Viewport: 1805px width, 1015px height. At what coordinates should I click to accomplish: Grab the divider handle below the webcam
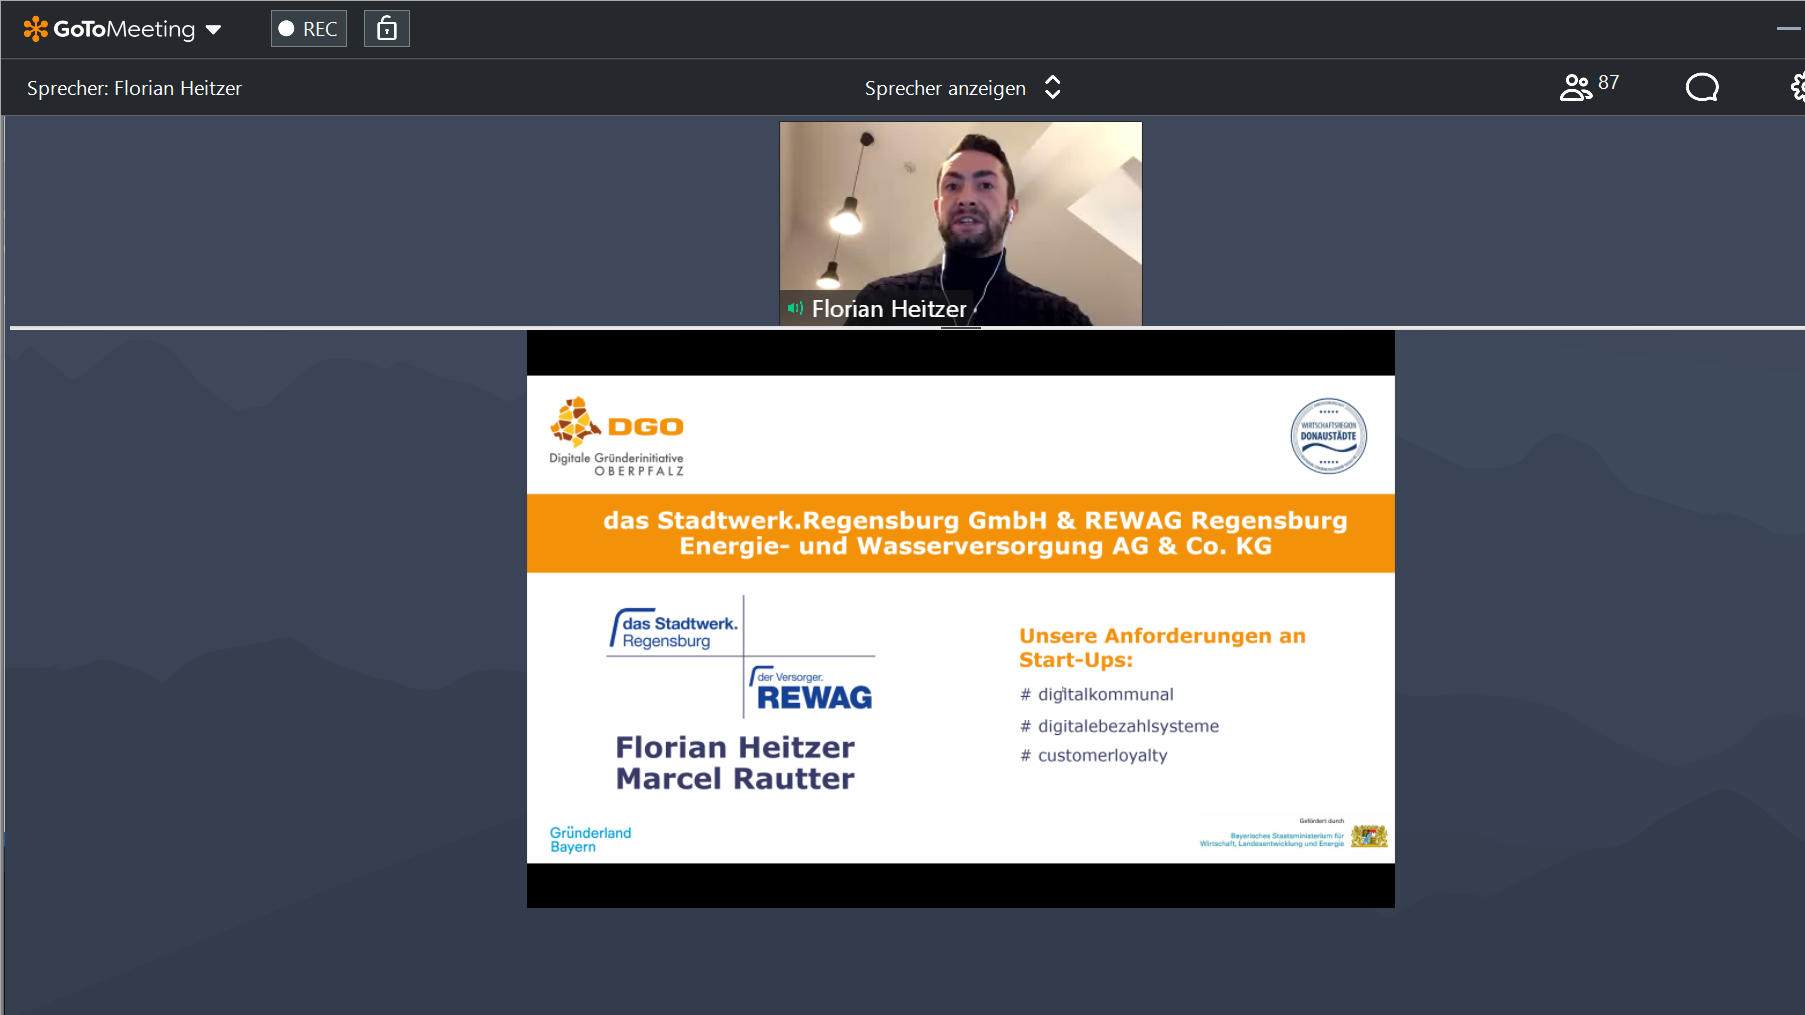[960, 328]
